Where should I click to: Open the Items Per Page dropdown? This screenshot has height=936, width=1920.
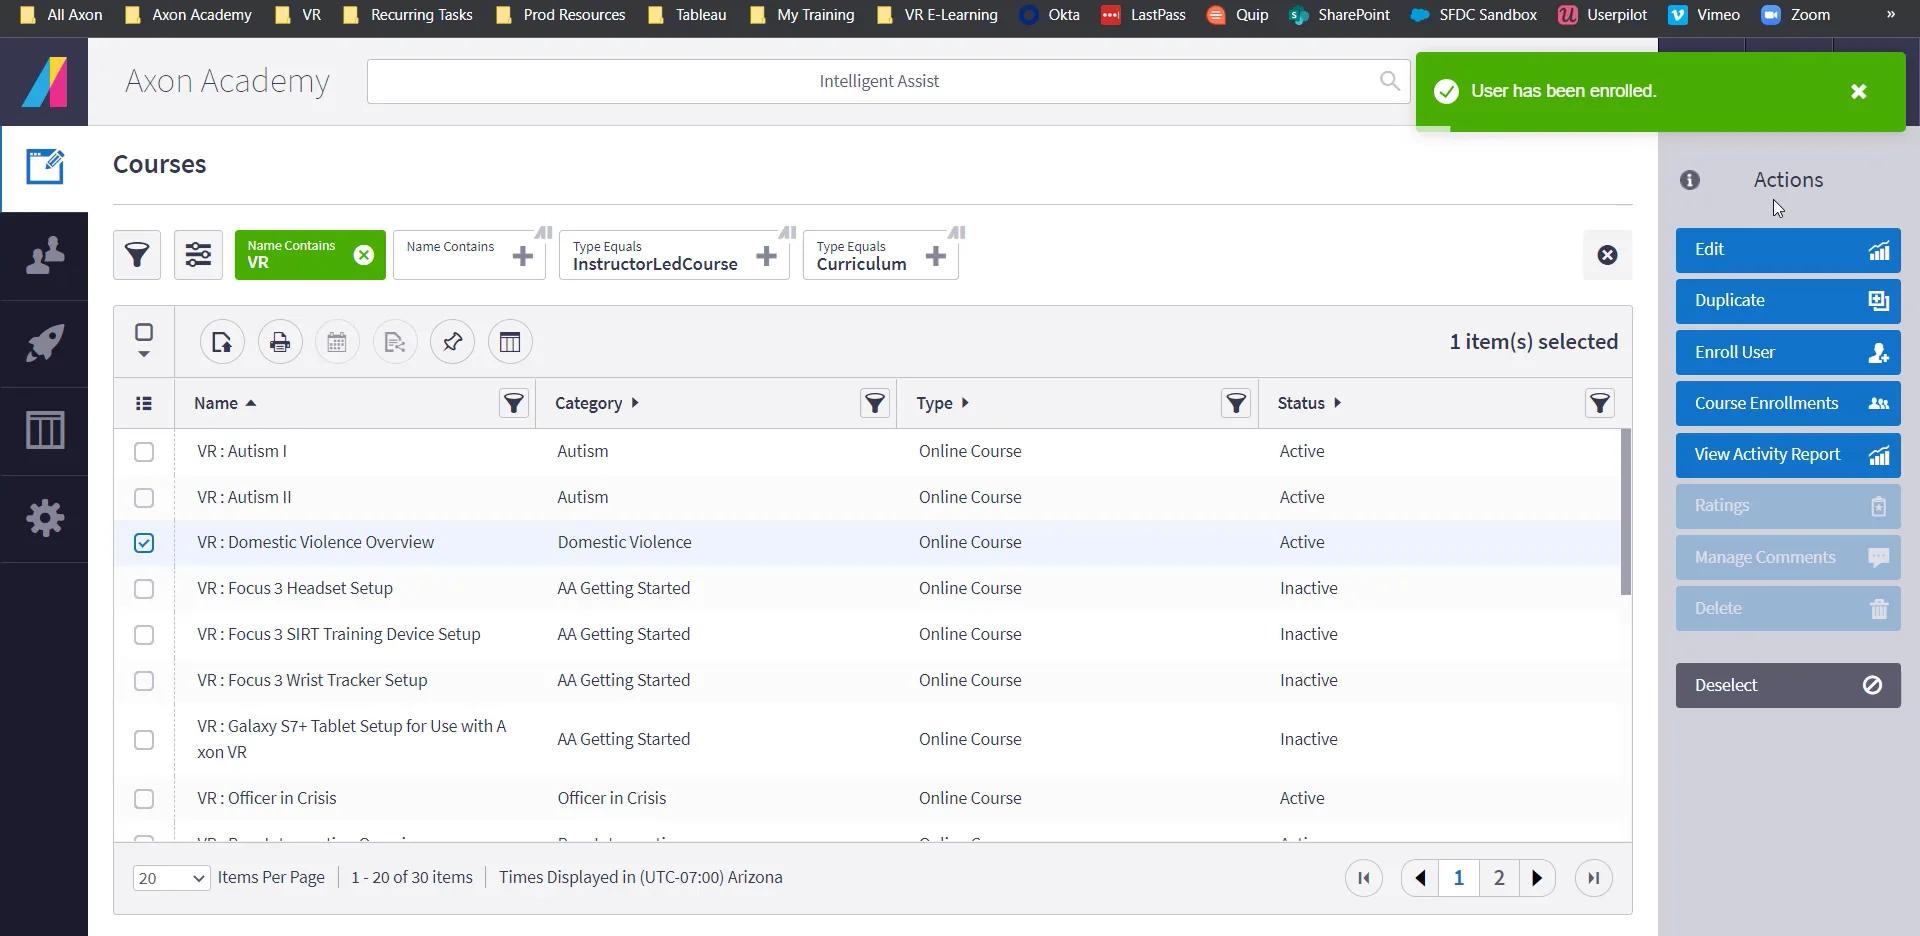coord(171,878)
